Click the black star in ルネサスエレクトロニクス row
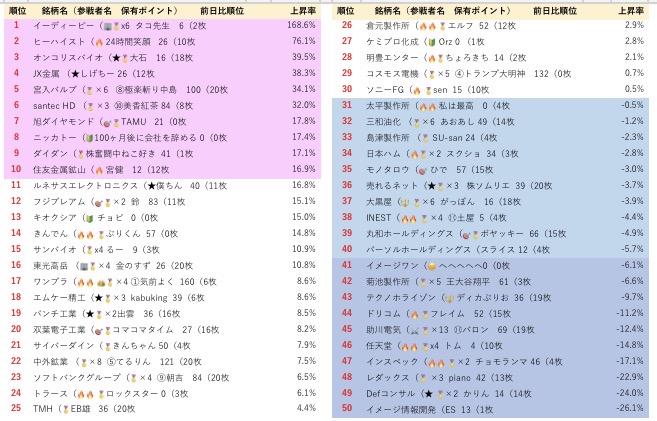 (150, 186)
